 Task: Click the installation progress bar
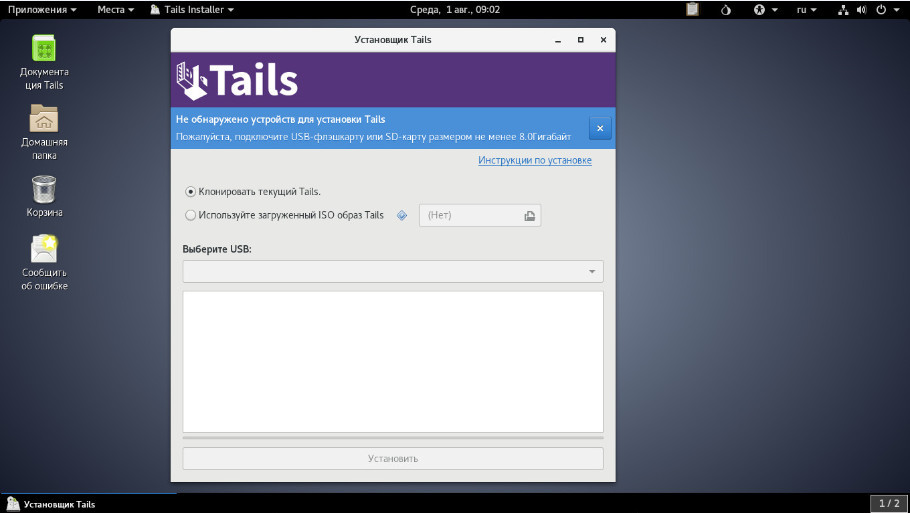[393, 438]
